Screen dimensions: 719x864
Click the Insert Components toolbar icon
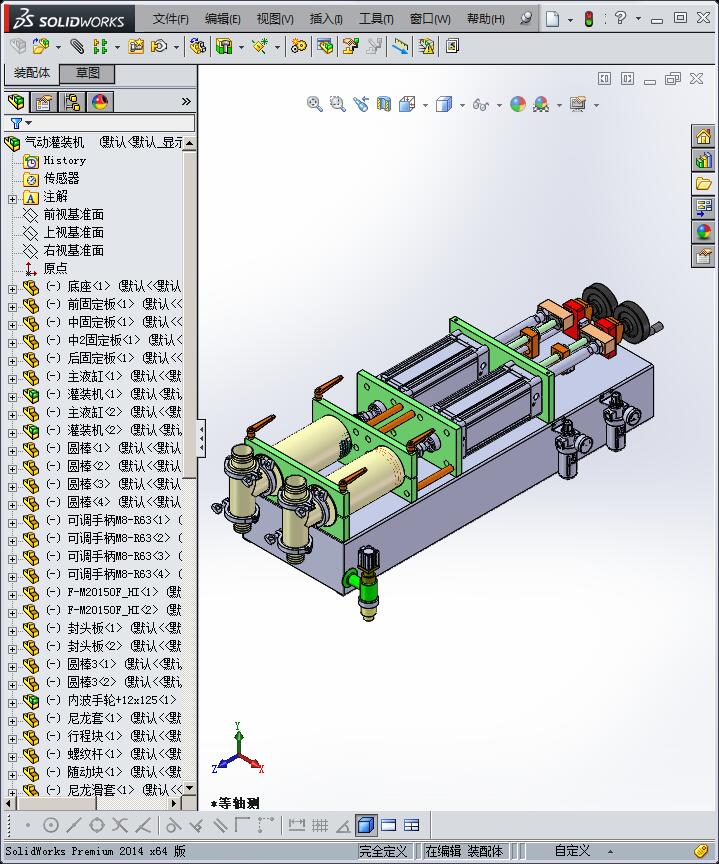(x=40, y=46)
